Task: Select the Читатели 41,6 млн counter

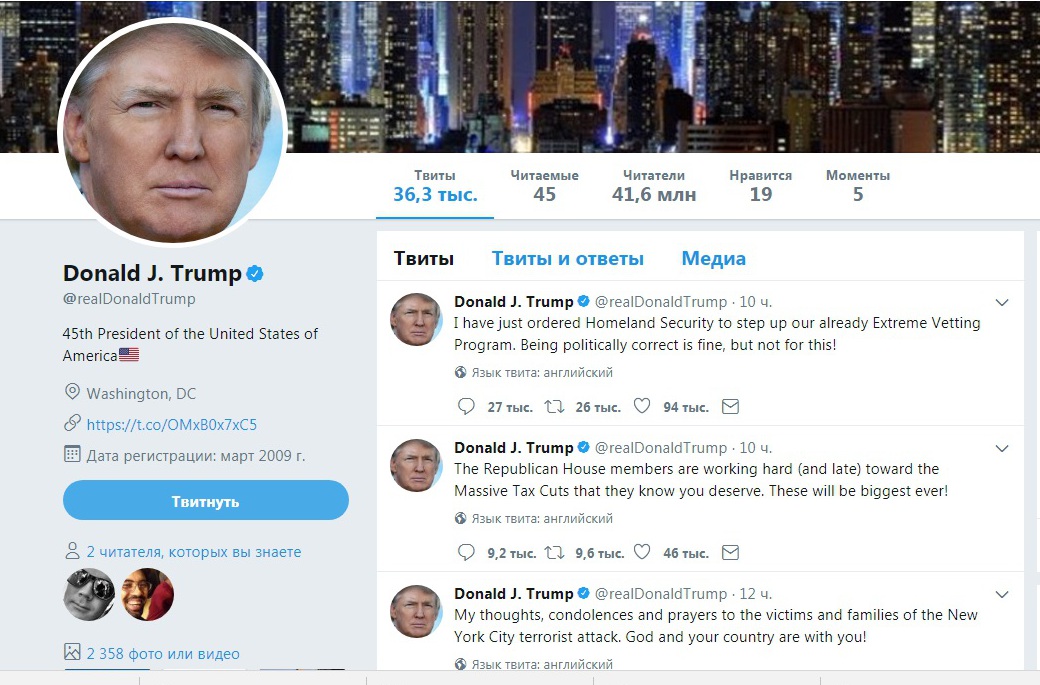Action: click(x=654, y=186)
